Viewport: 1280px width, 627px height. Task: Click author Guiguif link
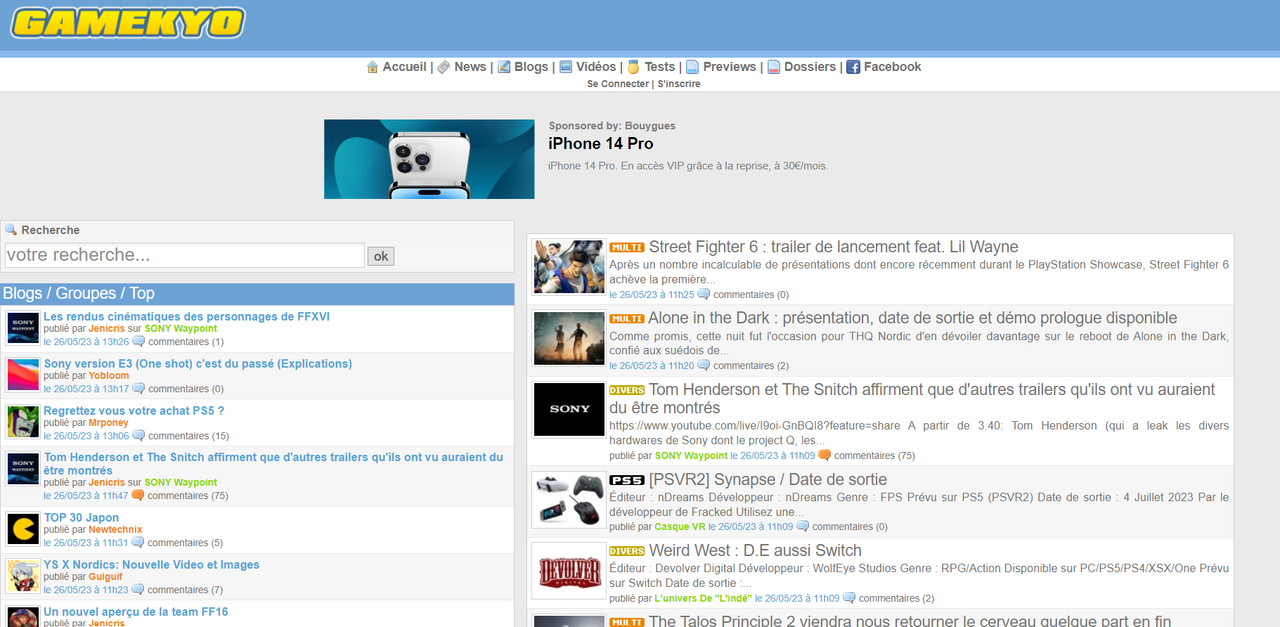coord(105,577)
